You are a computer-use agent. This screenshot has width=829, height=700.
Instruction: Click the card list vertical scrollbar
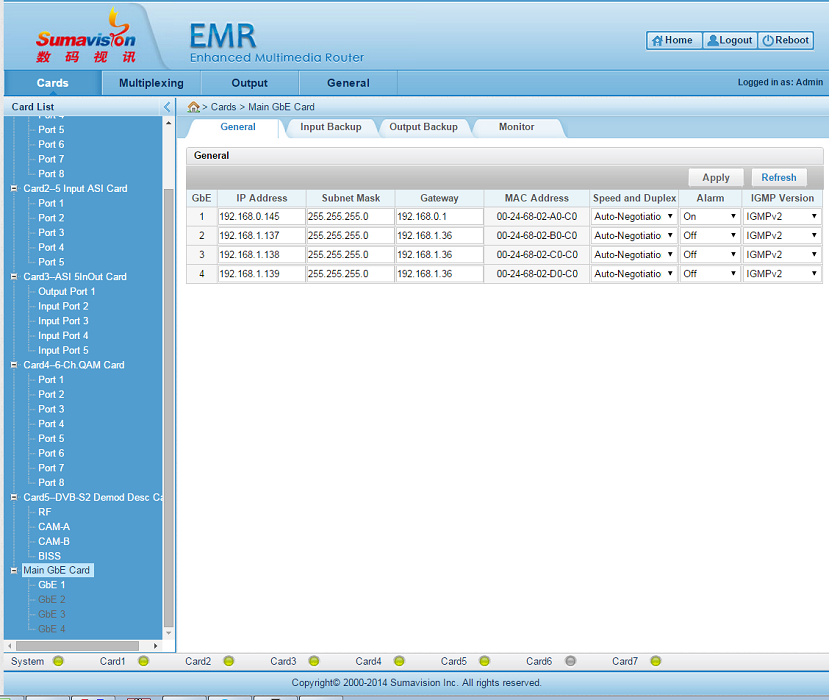coord(169,407)
